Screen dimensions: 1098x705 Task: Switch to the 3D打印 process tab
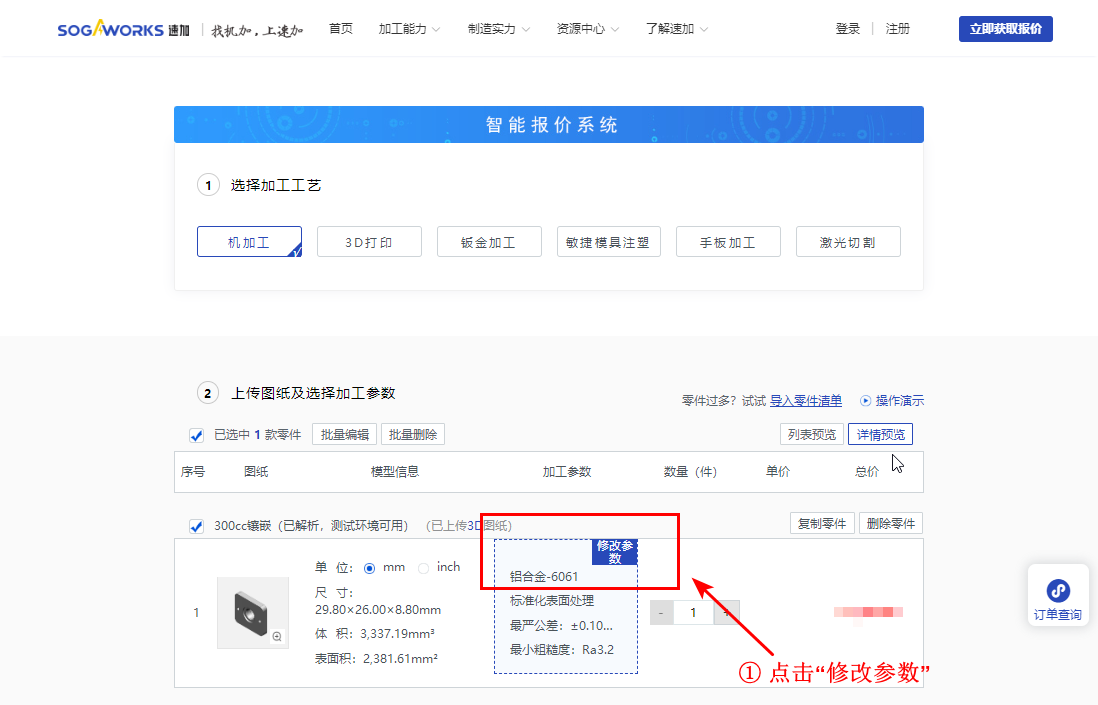pyautogui.click(x=369, y=241)
